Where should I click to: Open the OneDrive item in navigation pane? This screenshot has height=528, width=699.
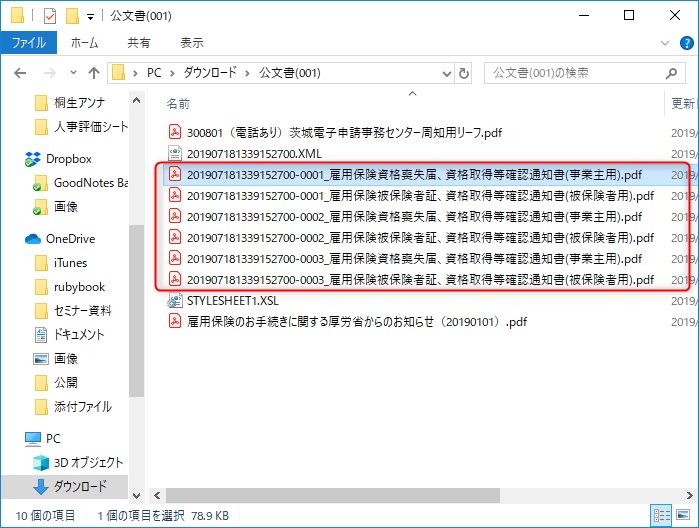point(68,238)
